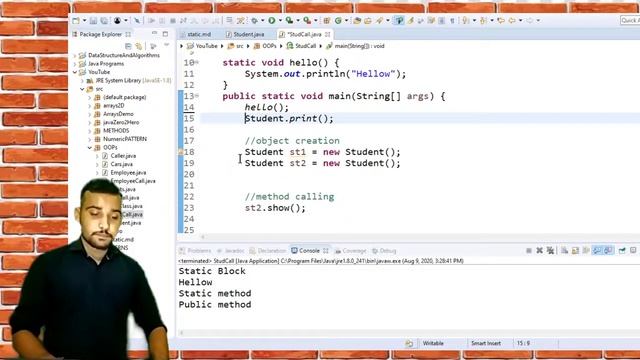Click the Back navigation arrow icon
Image resolution: width=640 pixels, height=360 pixels.
coord(512,20)
